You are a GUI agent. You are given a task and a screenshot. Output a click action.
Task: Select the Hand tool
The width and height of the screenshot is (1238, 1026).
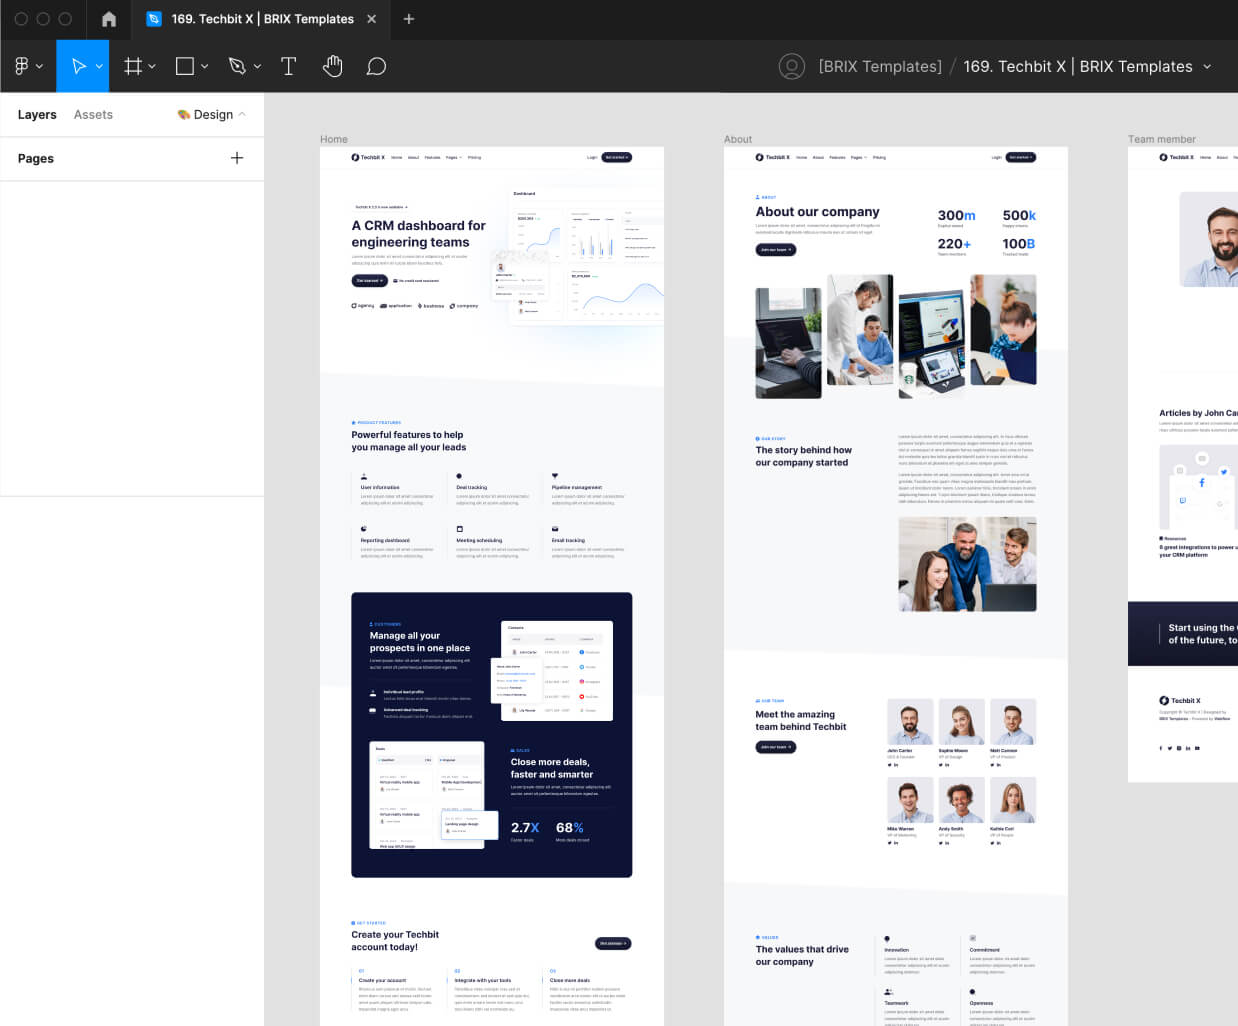[x=332, y=66]
